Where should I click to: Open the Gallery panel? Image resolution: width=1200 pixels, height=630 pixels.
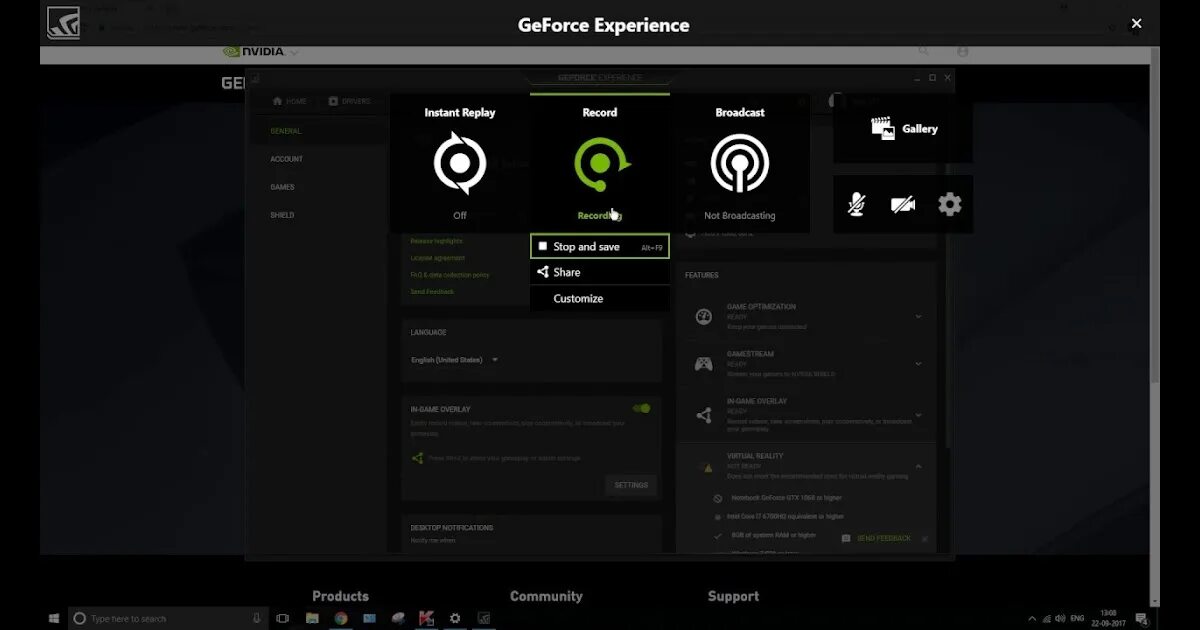point(903,128)
